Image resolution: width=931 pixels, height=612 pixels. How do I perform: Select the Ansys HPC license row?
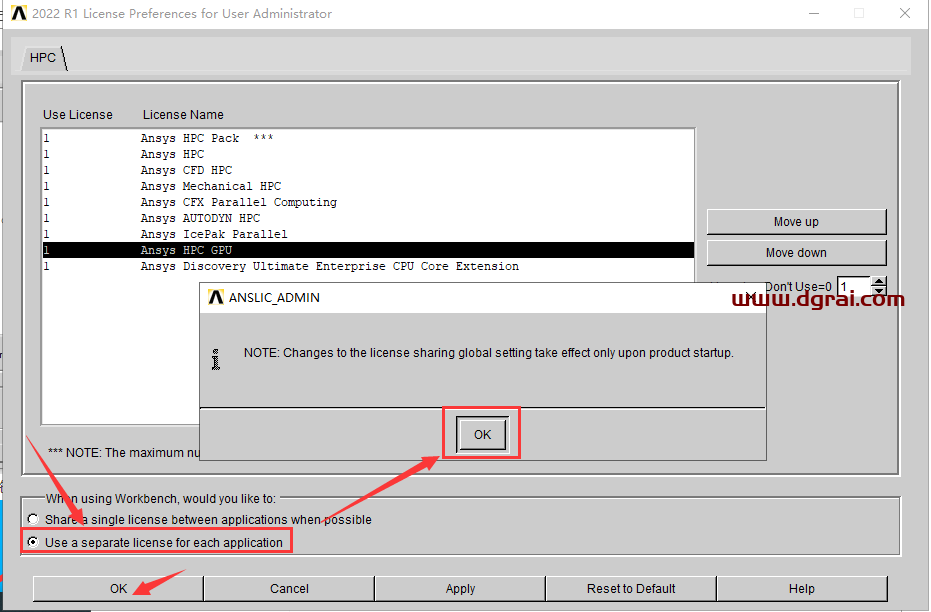(x=368, y=154)
